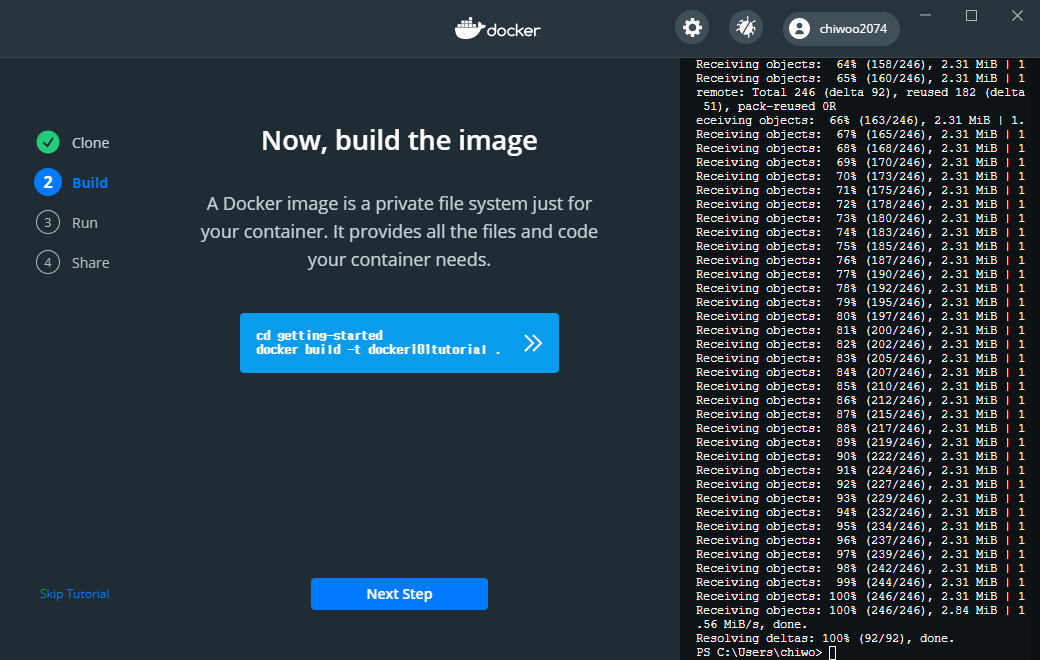This screenshot has width=1040, height=660.
Task: Click the 'Now, build the image' heading
Action: [x=399, y=141]
